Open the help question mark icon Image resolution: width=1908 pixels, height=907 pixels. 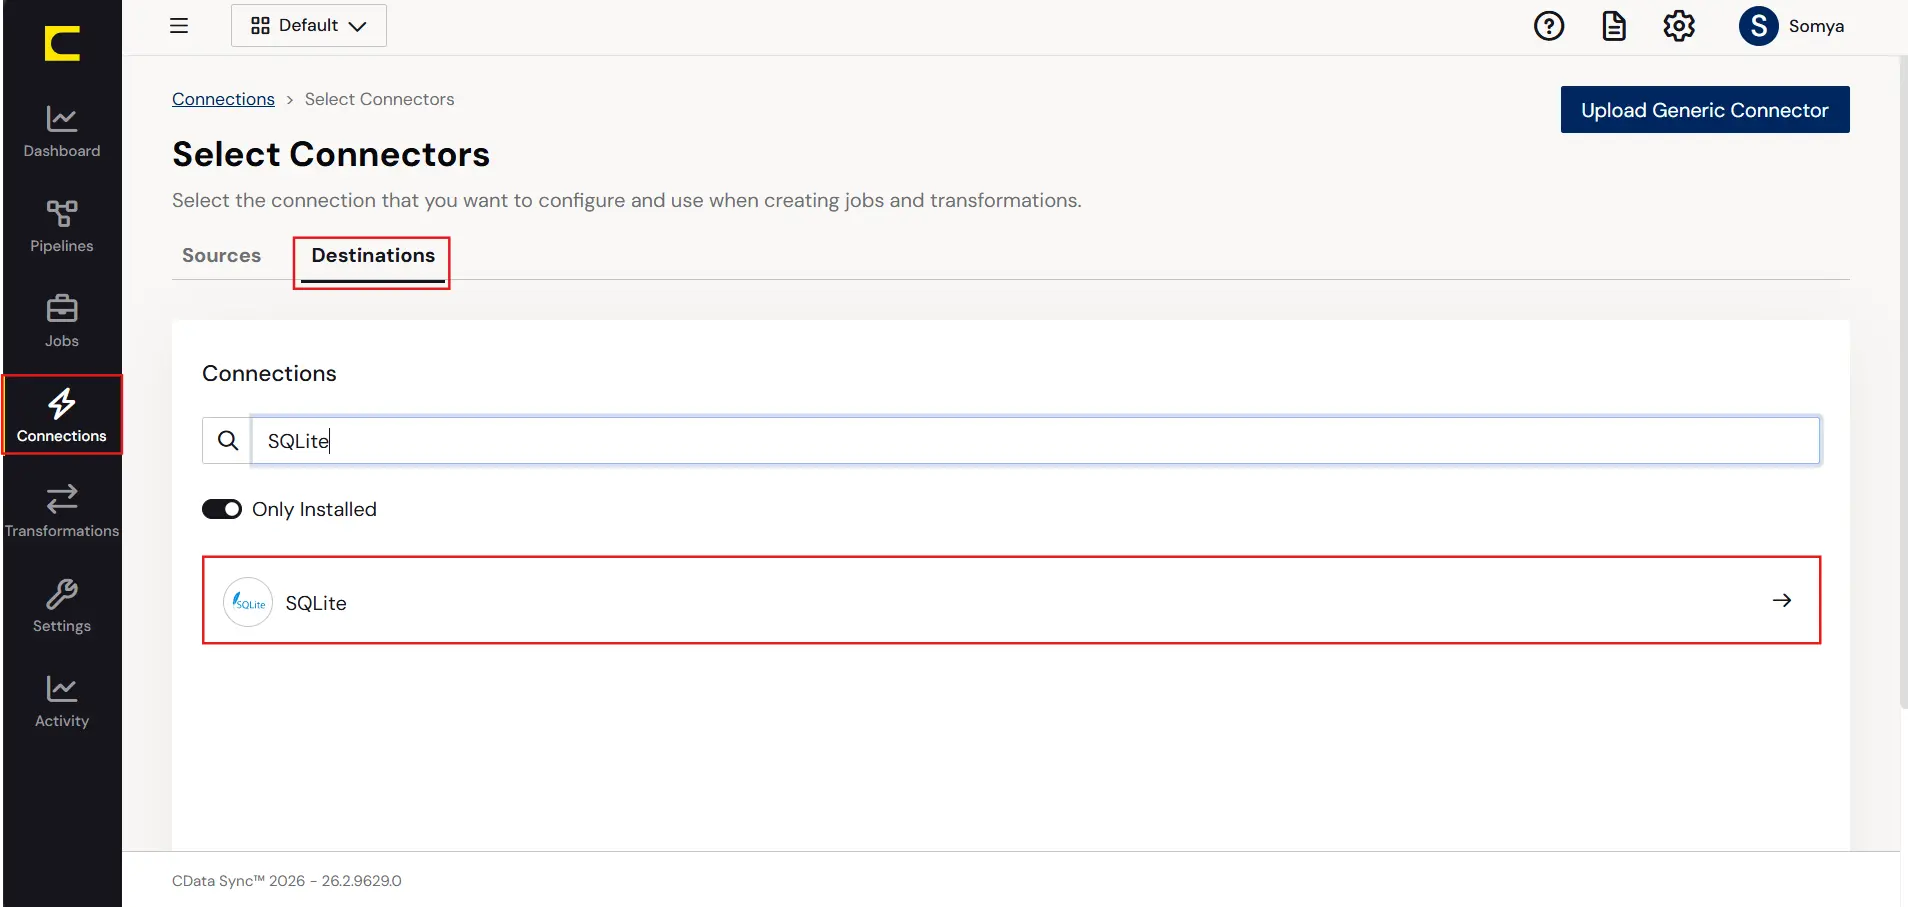[x=1549, y=26]
